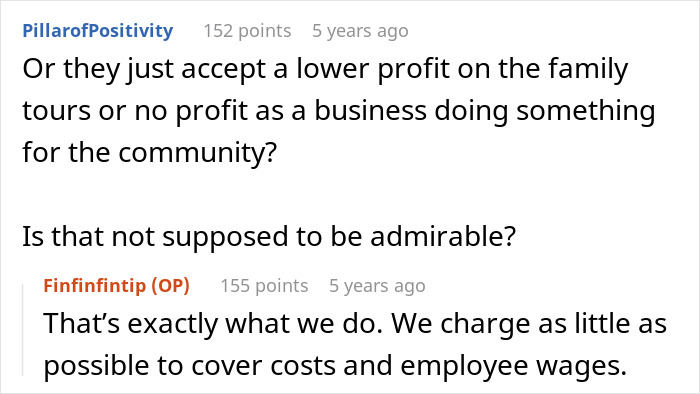Image resolution: width=700 pixels, height=394 pixels.
Task: Open PillarofPositivity's user profile
Action: tap(98, 31)
